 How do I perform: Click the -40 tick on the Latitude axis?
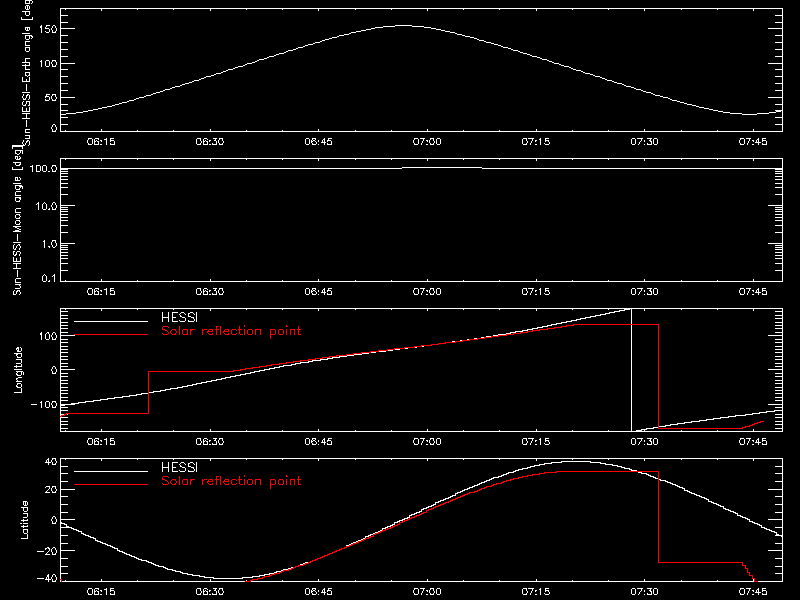[47, 579]
